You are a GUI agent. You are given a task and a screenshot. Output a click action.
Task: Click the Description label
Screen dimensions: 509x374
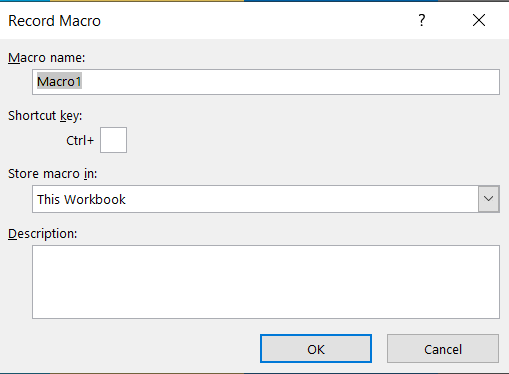coord(42,234)
